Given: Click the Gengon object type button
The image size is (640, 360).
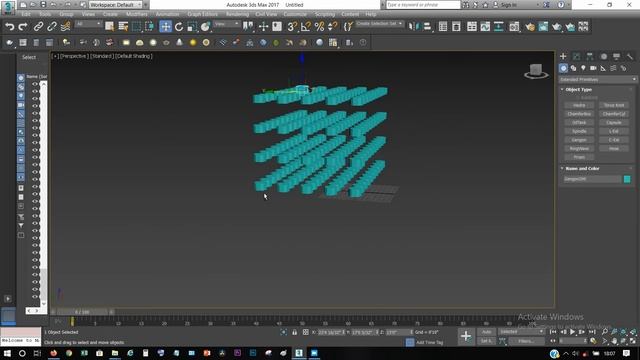Looking at the screenshot, I should [x=579, y=140].
